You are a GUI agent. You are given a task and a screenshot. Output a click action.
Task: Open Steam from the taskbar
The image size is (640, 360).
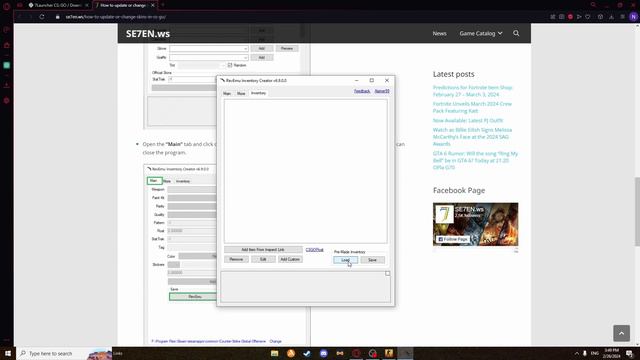[307, 353]
